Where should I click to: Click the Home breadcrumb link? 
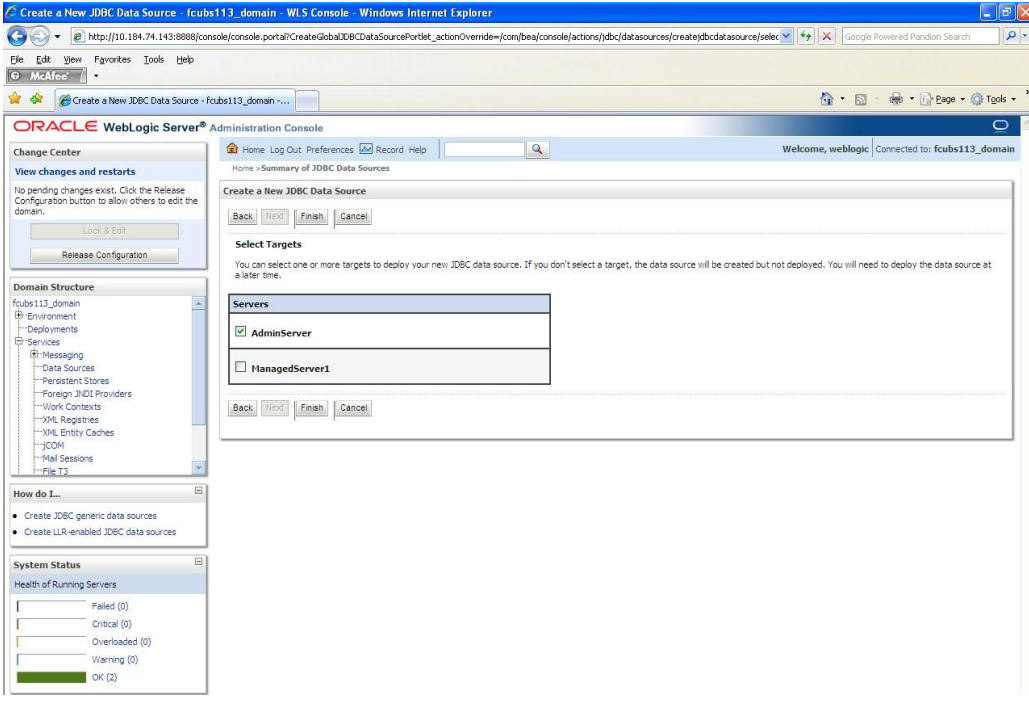click(x=242, y=168)
